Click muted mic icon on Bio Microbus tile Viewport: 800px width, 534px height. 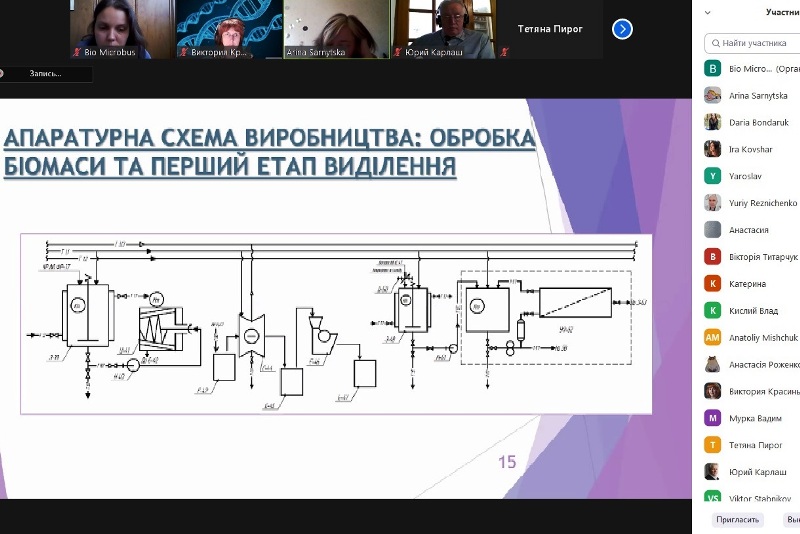(77, 52)
